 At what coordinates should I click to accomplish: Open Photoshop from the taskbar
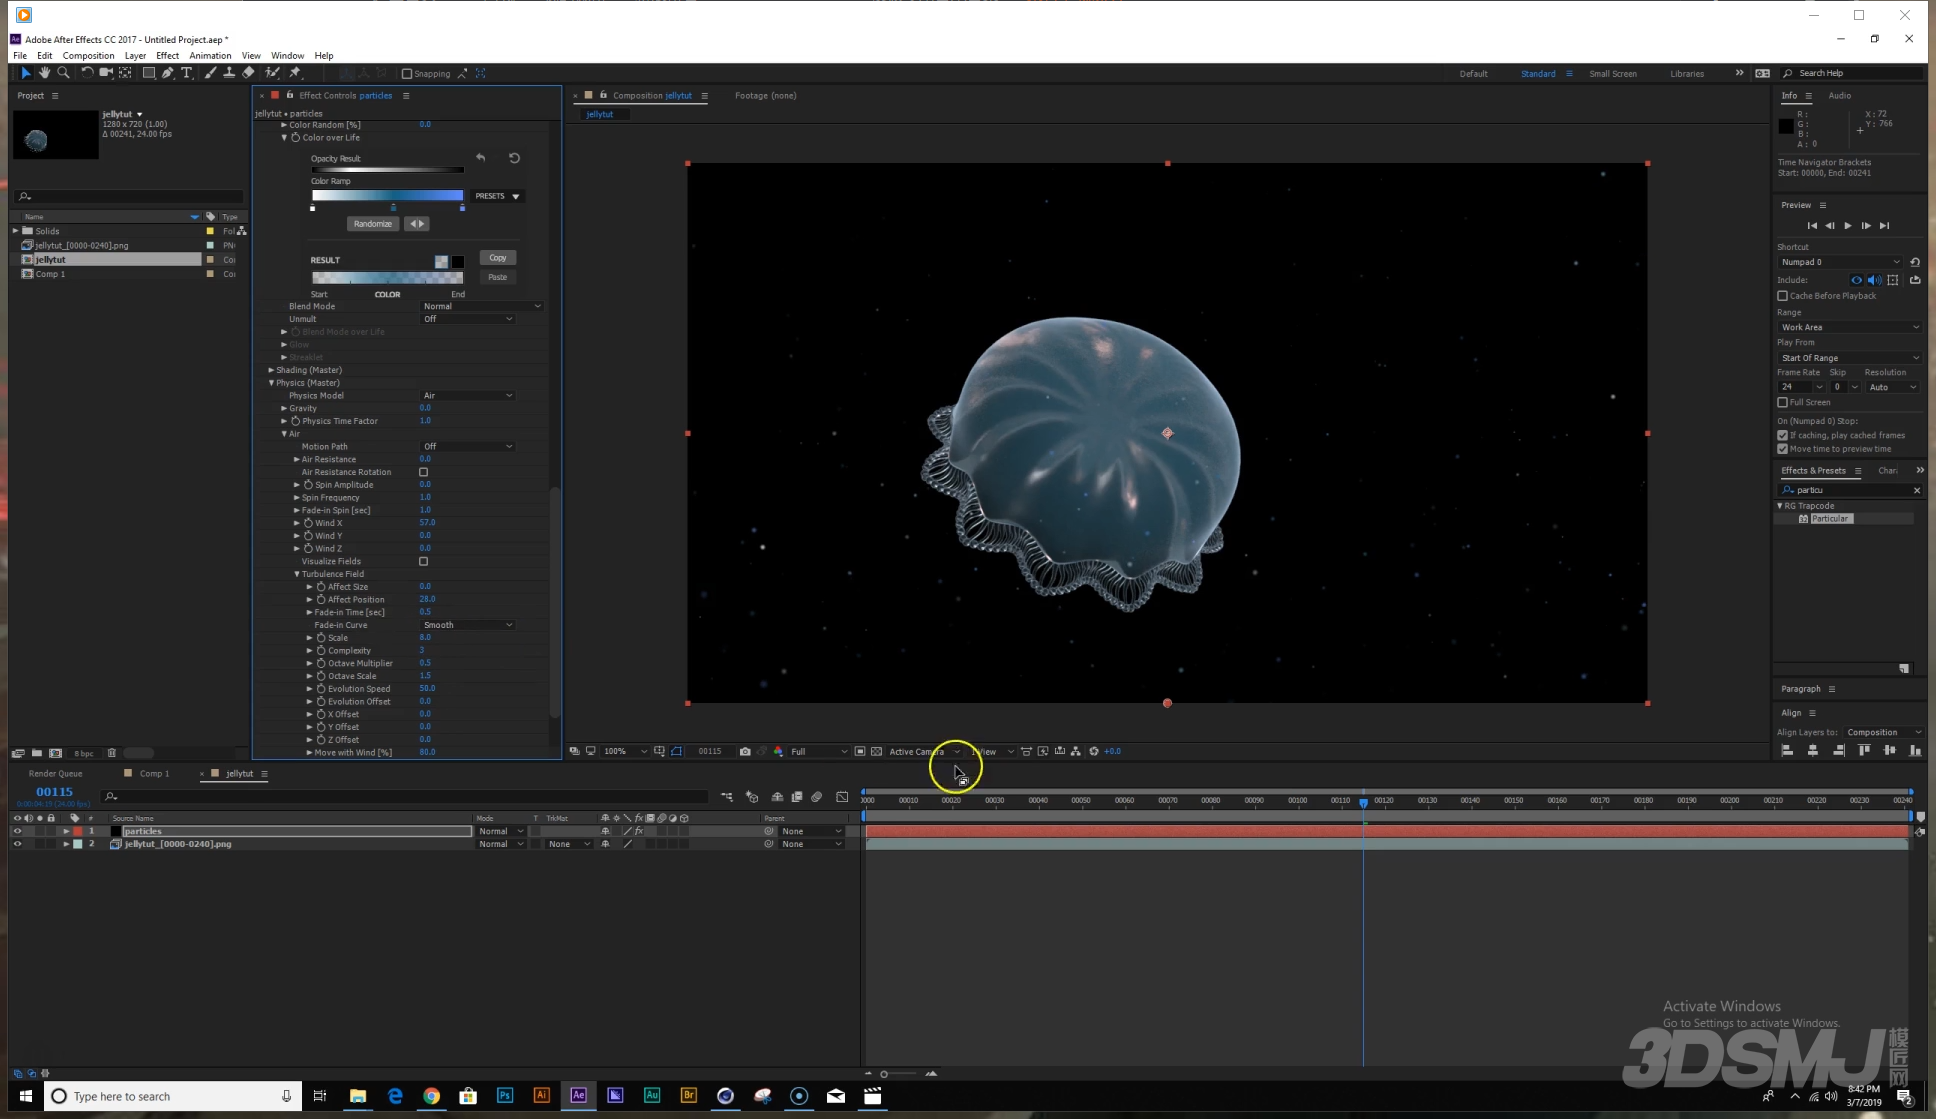click(504, 1096)
